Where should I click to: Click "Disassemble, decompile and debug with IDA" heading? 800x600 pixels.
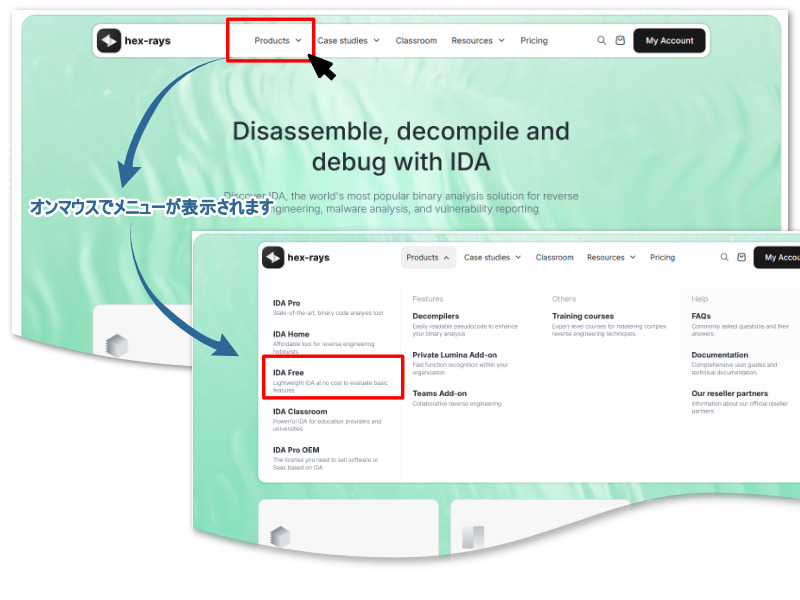(x=401, y=146)
